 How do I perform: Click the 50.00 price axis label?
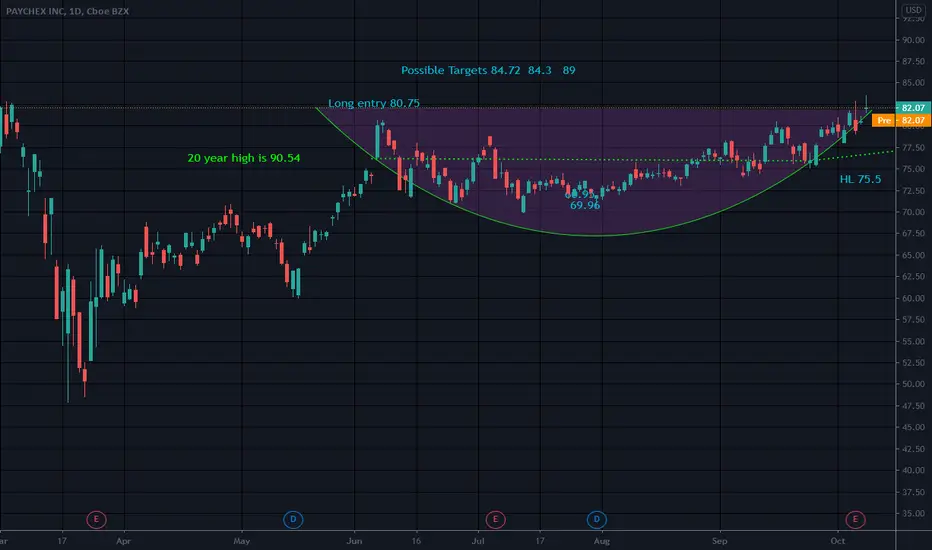pos(913,384)
